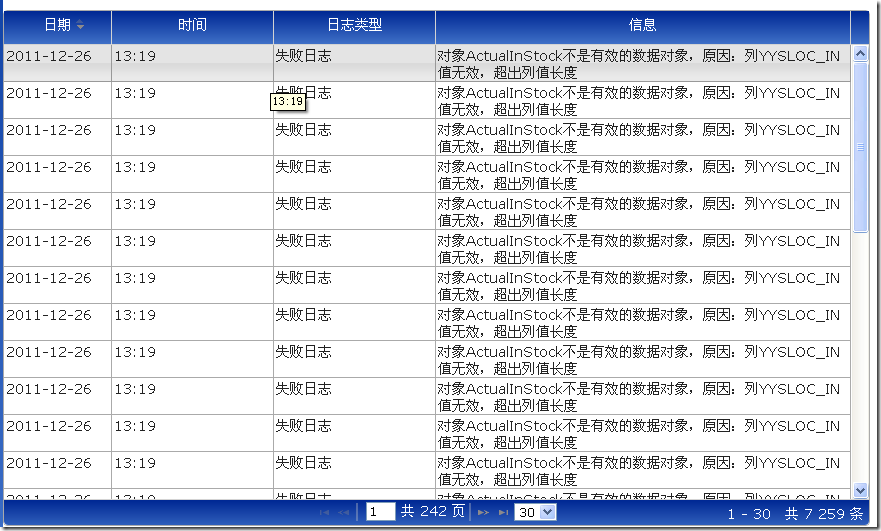Viewport: 881px width, 531px height.
Task: Jump to the last page of logs
Action: [x=503, y=512]
